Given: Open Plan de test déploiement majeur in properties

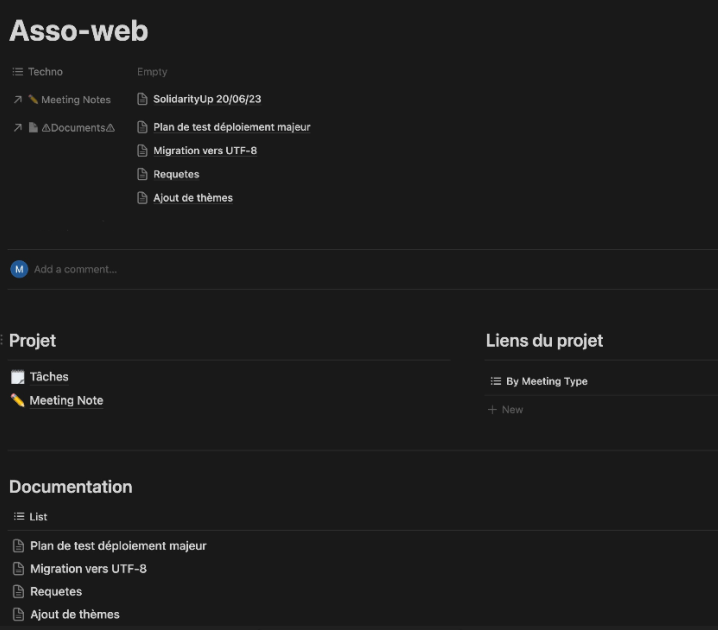Looking at the screenshot, I should point(231,127).
